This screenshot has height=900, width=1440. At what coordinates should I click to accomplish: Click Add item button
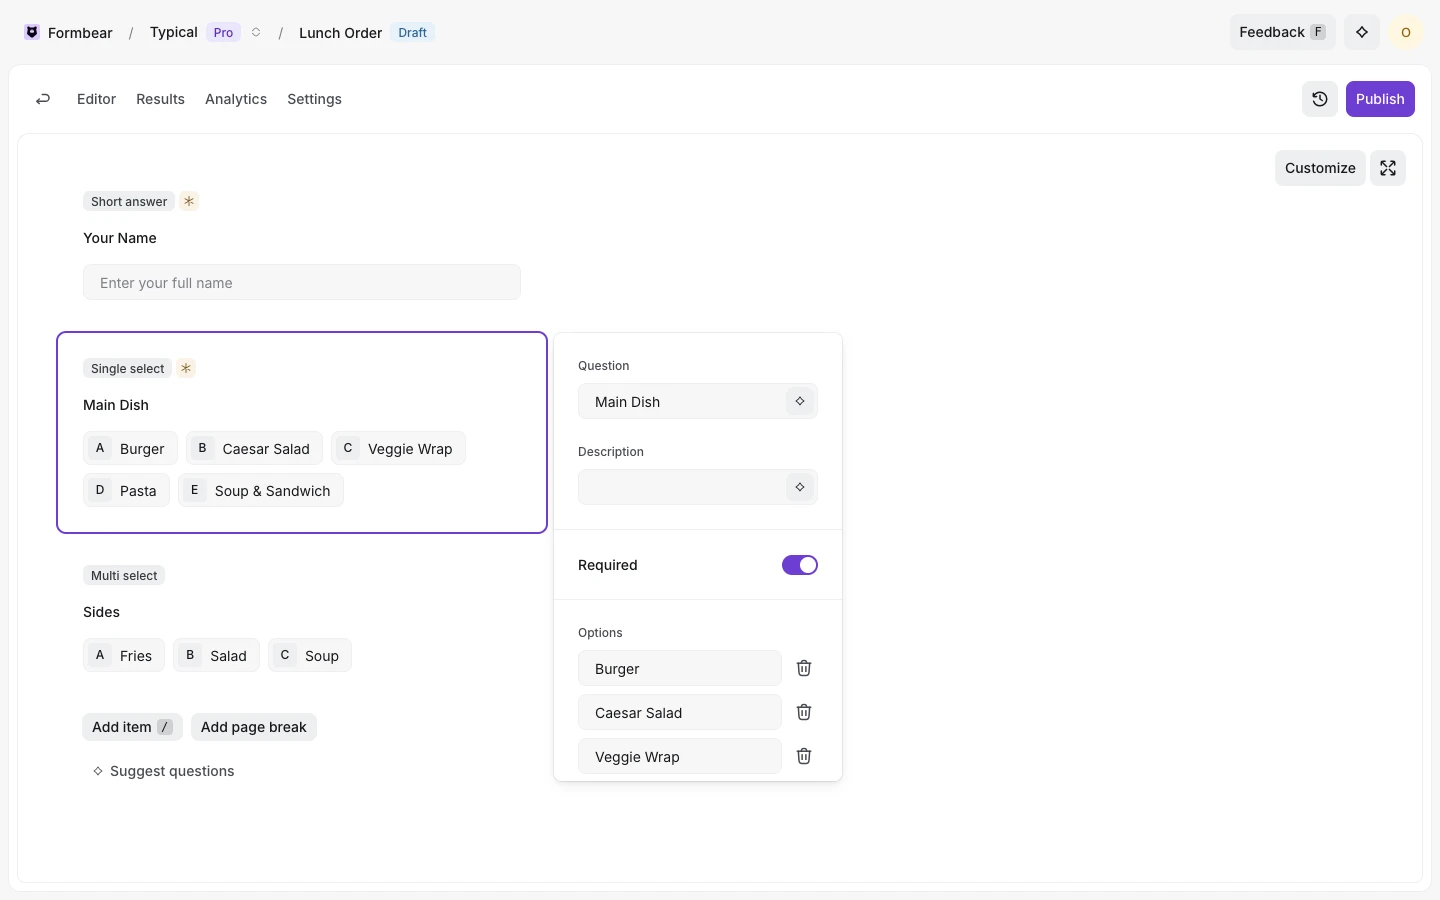point(132,727)
